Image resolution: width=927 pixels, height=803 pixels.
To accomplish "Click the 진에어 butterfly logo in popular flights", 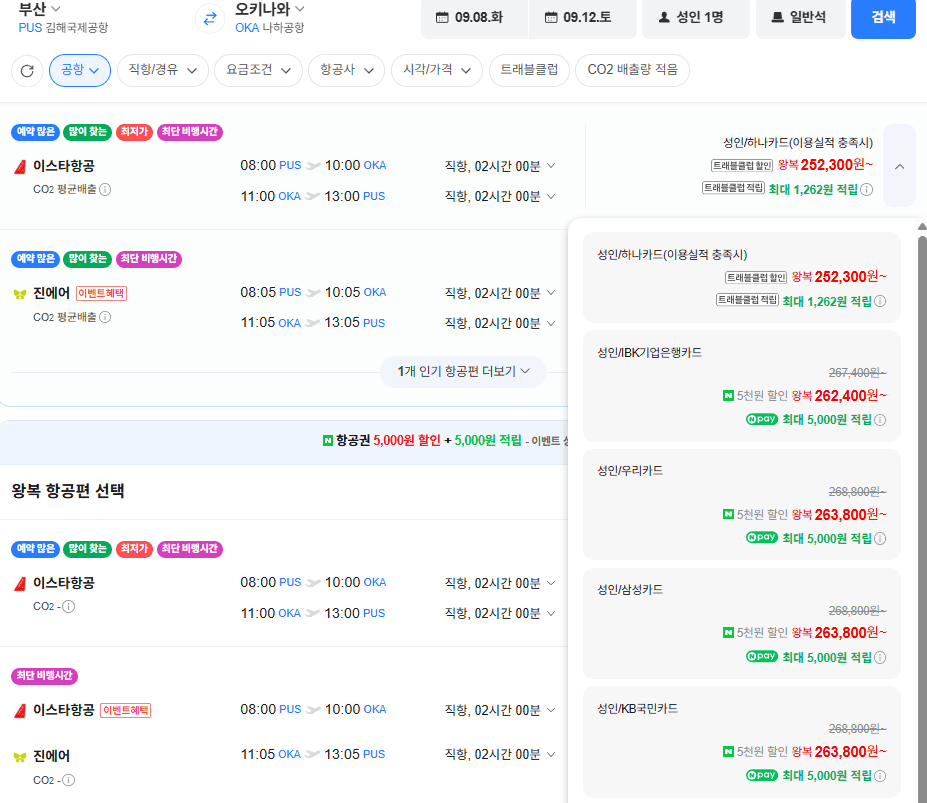I will pos(20,294).
